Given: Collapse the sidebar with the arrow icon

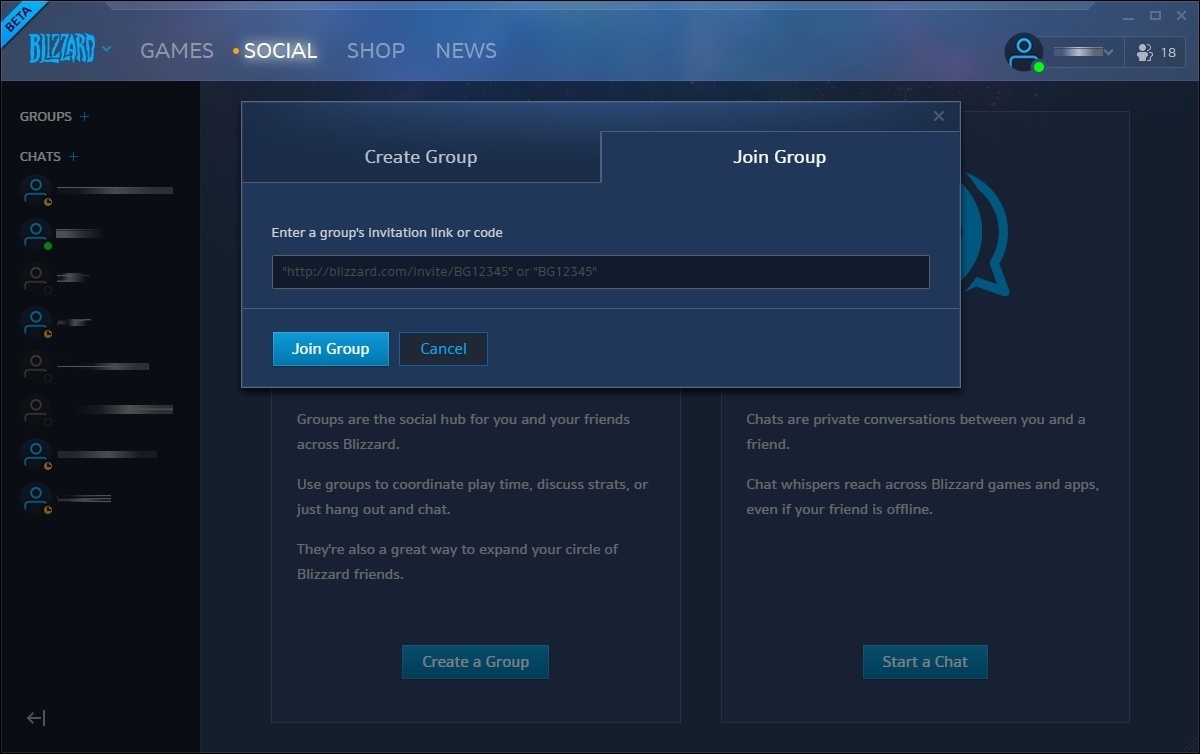Looking at the screenshot, I should pos(36,718).
